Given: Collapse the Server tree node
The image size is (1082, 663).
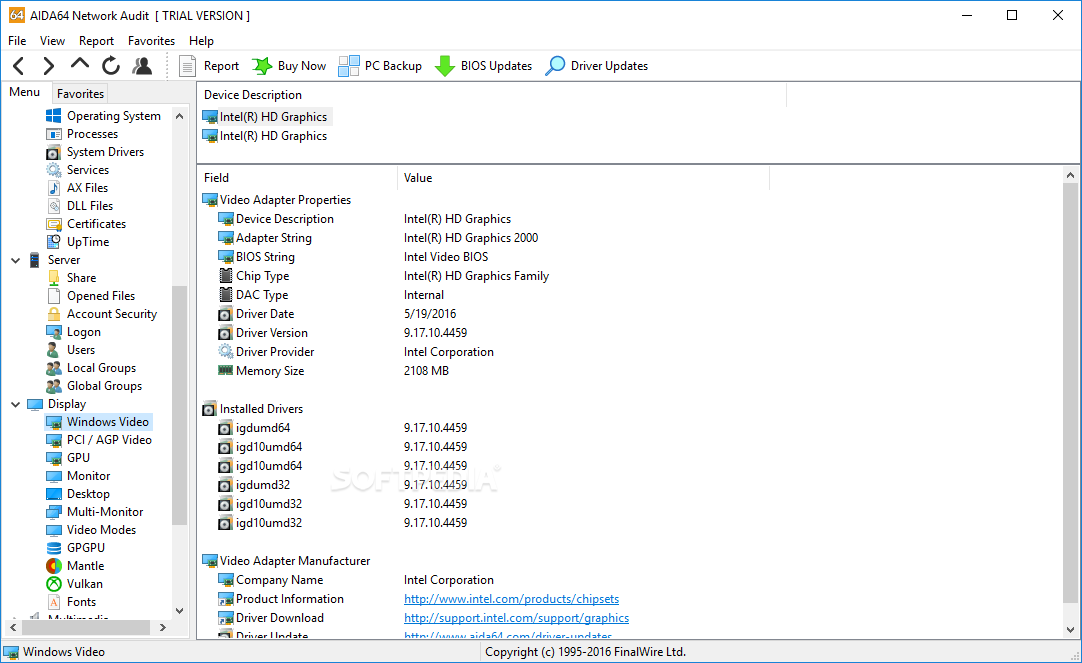Looking at the screenshot, I should (15, 260).
